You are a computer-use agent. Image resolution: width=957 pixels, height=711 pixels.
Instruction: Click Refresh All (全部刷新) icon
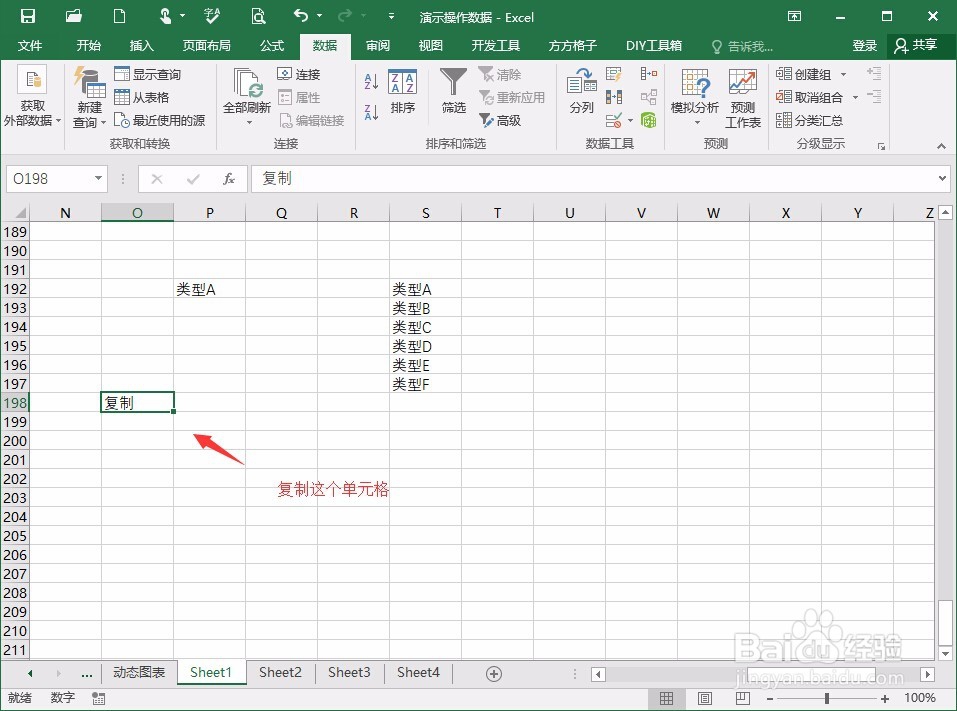click(x=247, y=96)
